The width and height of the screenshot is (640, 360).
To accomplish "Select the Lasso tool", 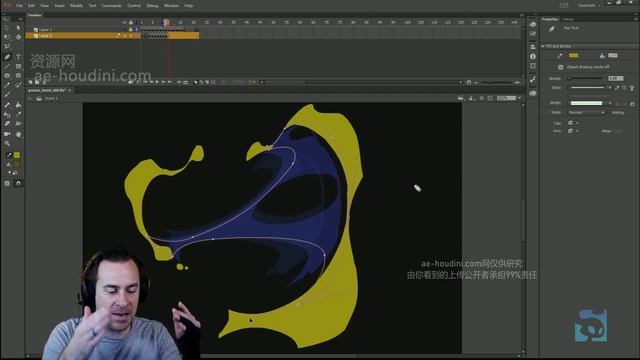I will pos(7,47).
